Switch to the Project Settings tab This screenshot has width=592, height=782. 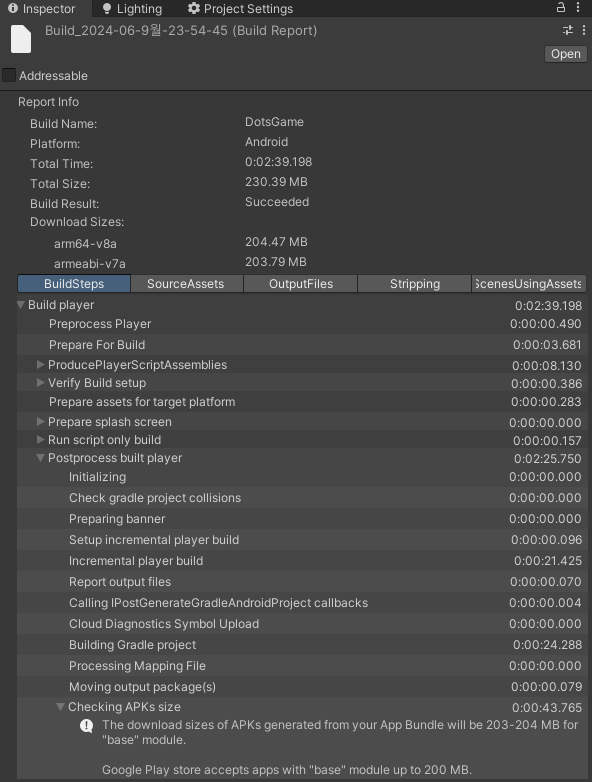(240, 8)
